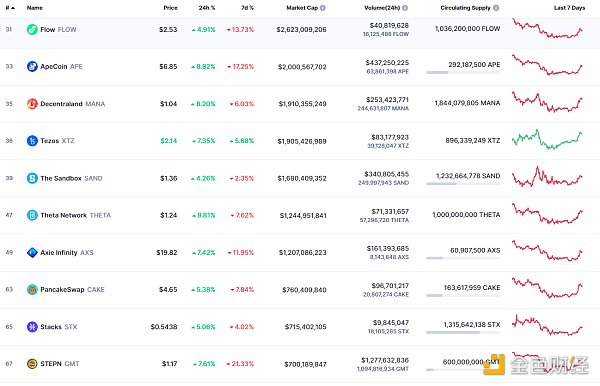Click Tezos 7d change 5.88%
Screen dimensions: 600x386
(x=242, y=141)
